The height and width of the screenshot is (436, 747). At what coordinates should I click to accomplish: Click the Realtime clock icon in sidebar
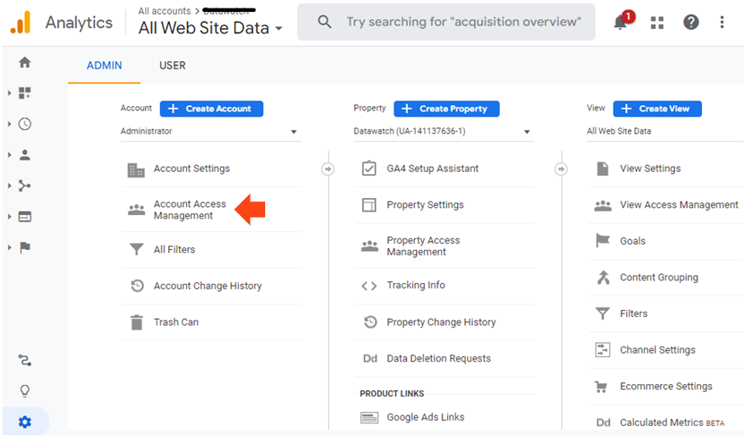coord(25,124)
